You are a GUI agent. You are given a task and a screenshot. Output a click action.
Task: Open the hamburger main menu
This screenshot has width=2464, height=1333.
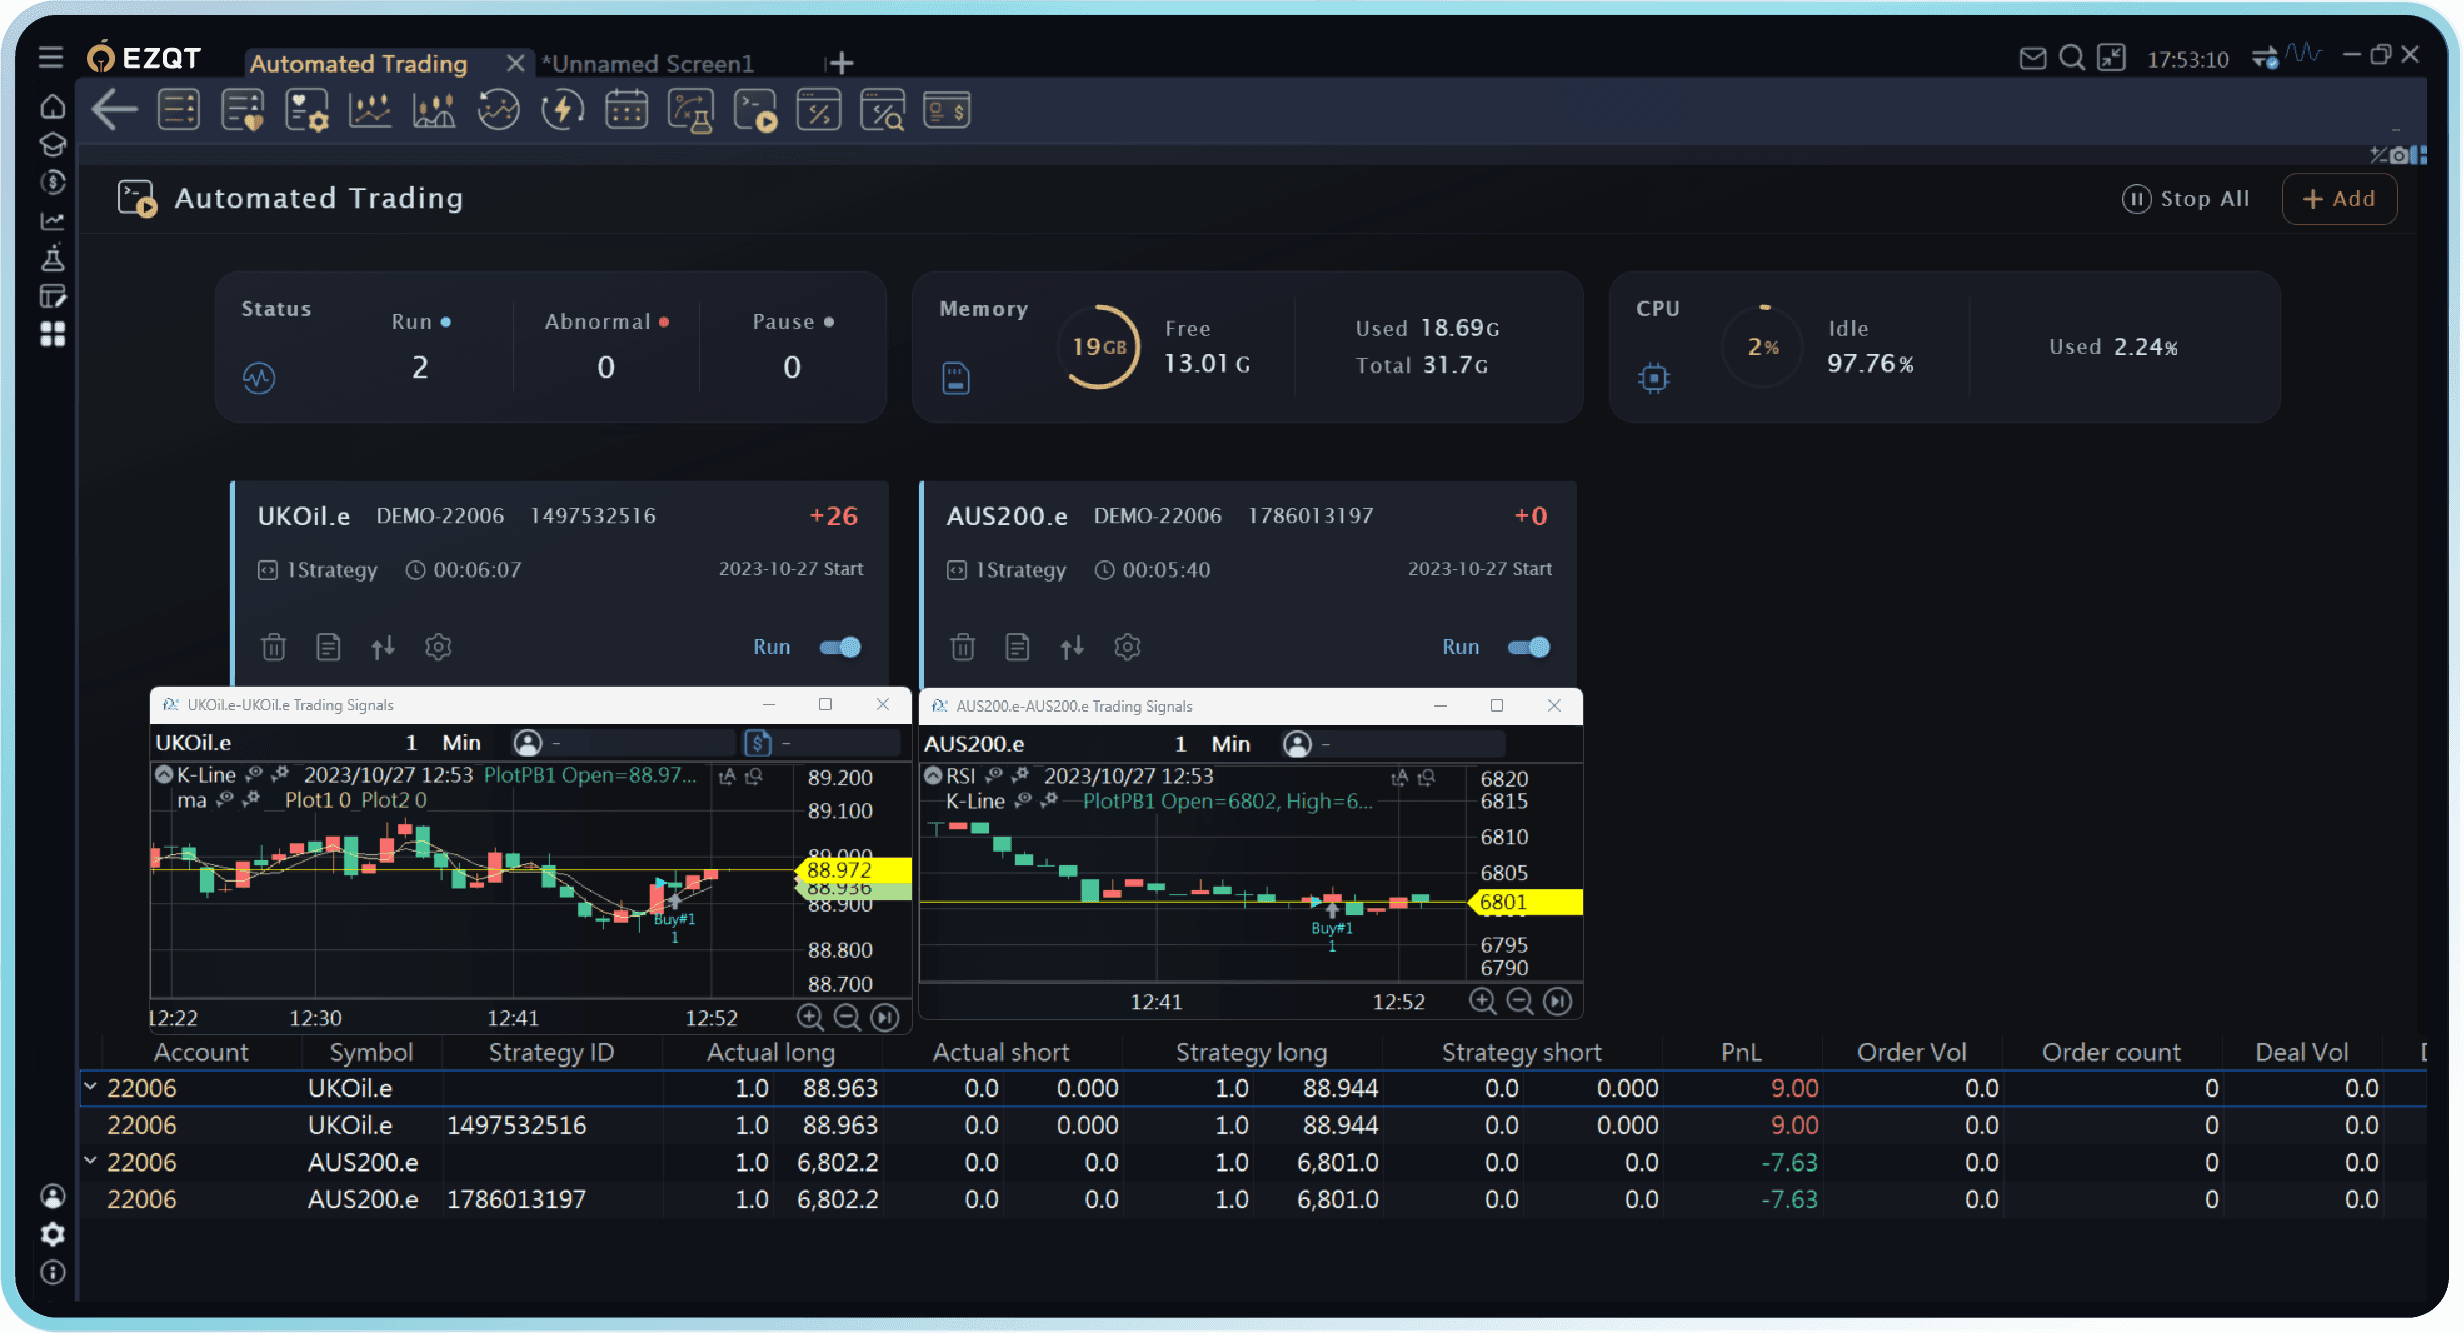(x=50, y=58)
